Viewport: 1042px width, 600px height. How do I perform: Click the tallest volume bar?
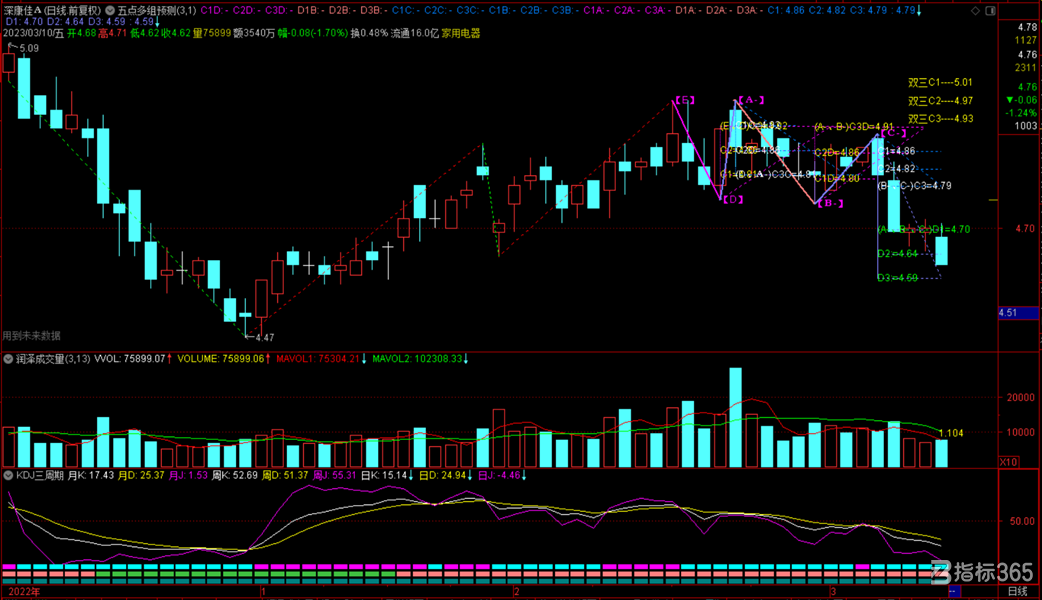tap(735, 417)
